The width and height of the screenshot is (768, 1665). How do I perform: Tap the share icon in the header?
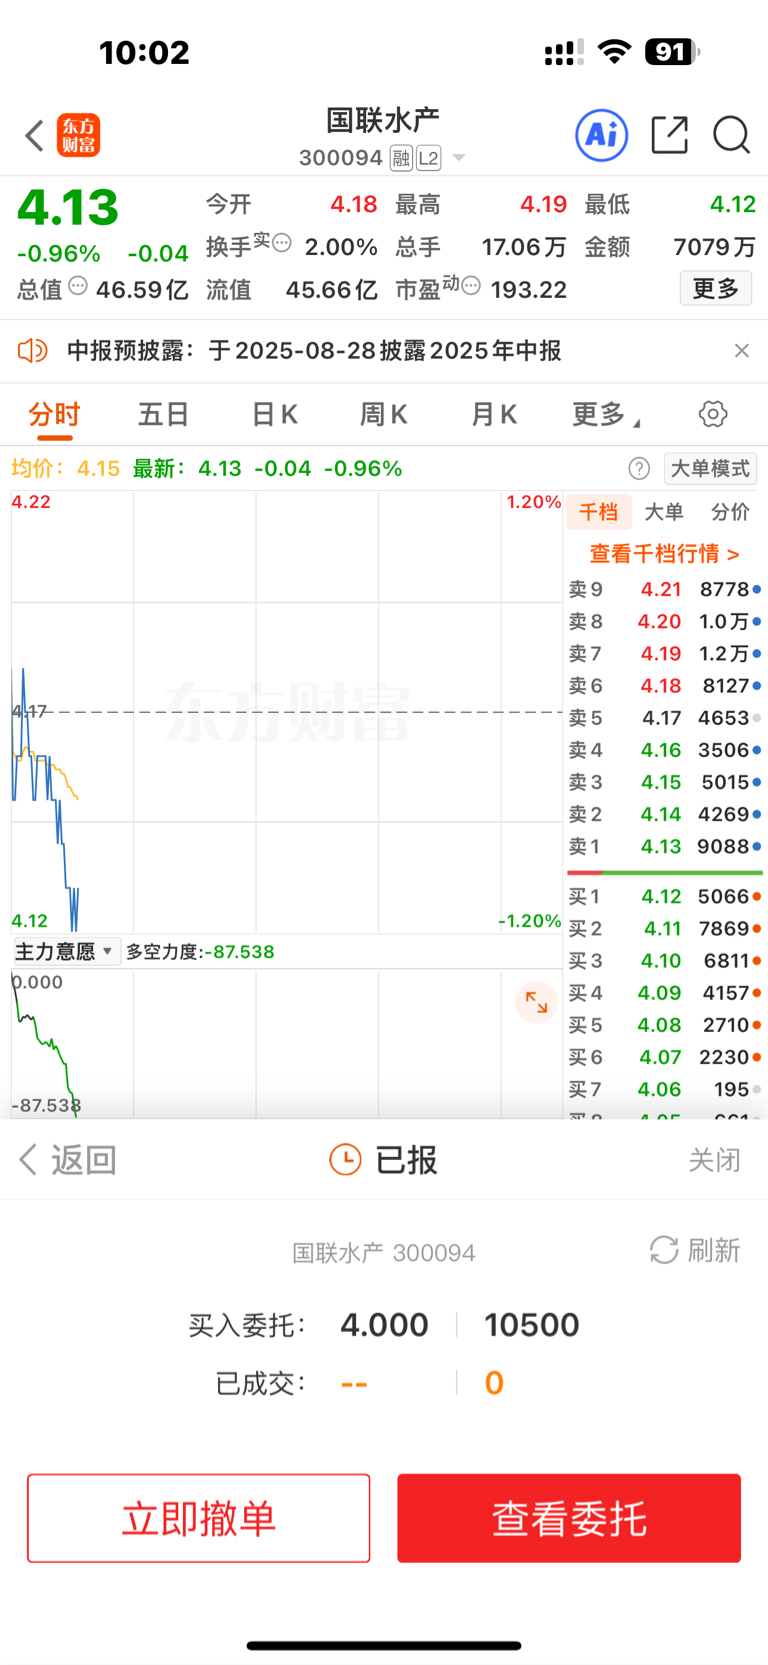tap(669, 134)
